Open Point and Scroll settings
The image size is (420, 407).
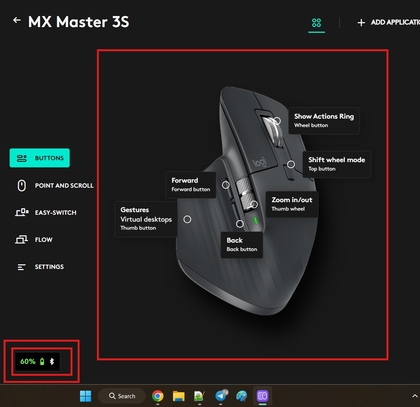pos(55,186)
